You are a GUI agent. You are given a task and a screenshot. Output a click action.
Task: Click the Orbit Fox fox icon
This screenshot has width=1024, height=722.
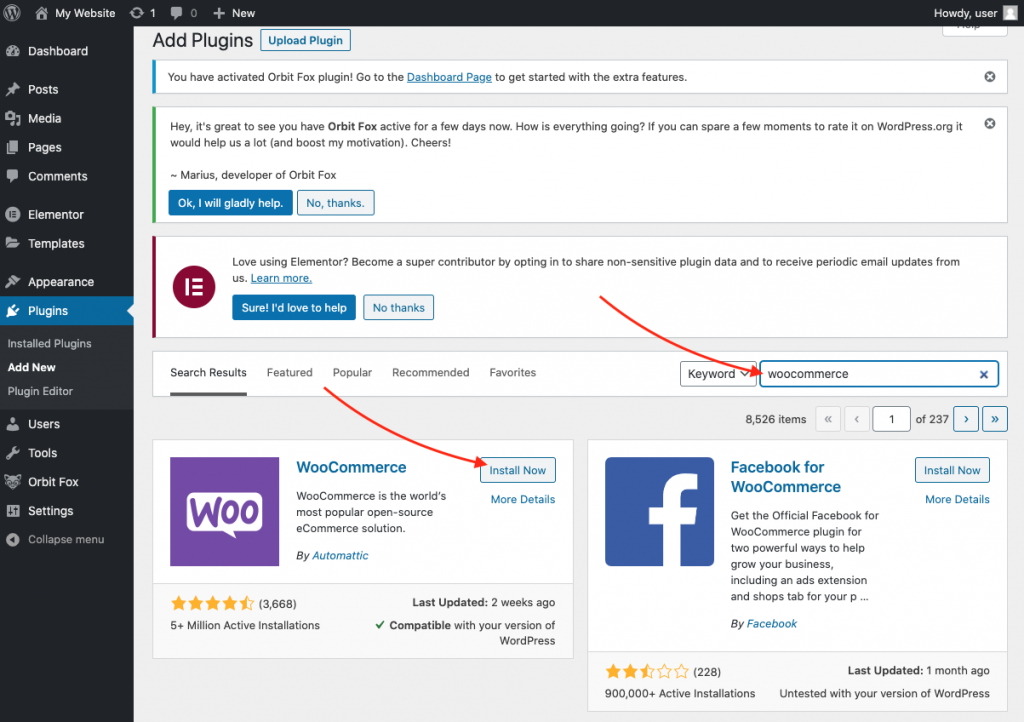[x=13, y=482]
